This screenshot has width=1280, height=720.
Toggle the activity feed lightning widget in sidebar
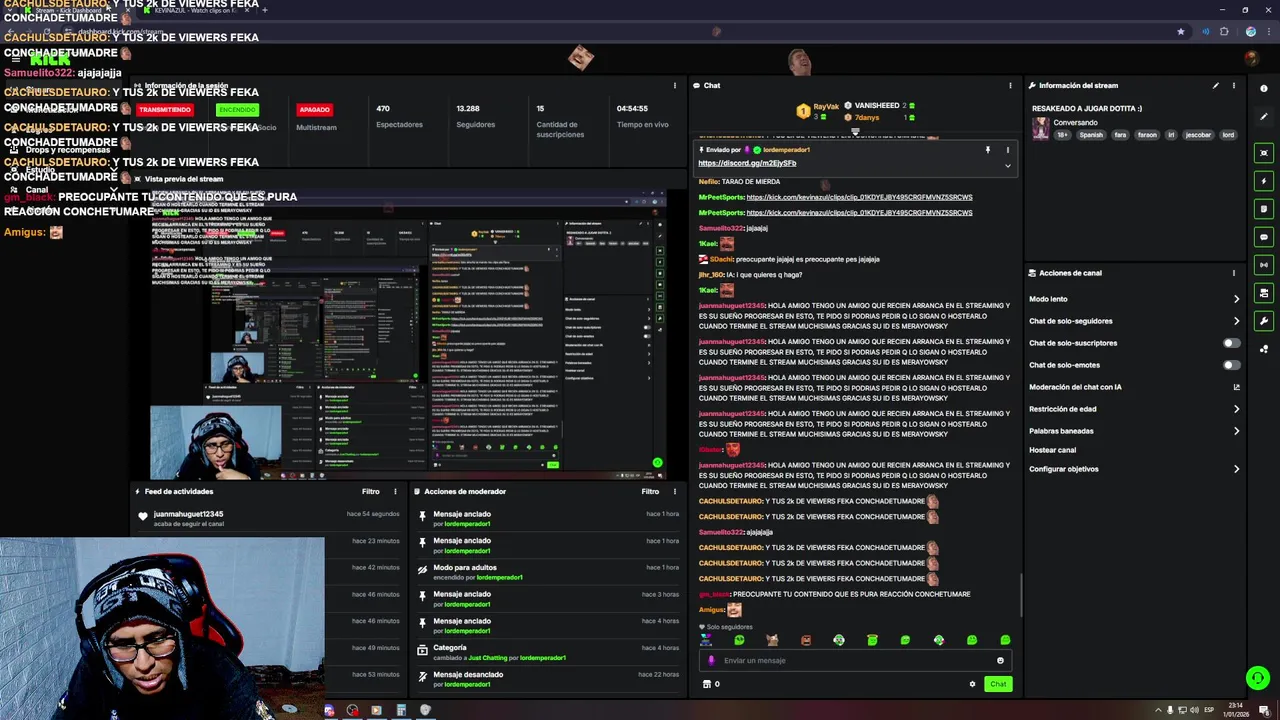(1264, 181)
